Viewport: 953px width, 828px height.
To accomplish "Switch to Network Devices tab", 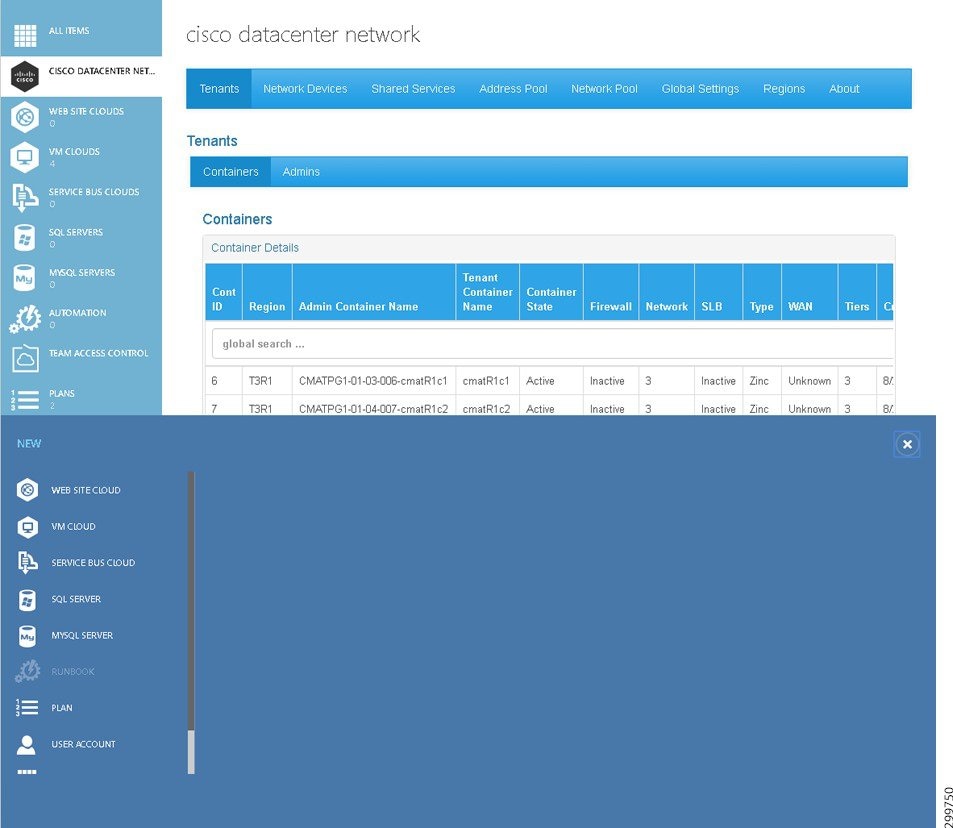I will pos(305,89).
